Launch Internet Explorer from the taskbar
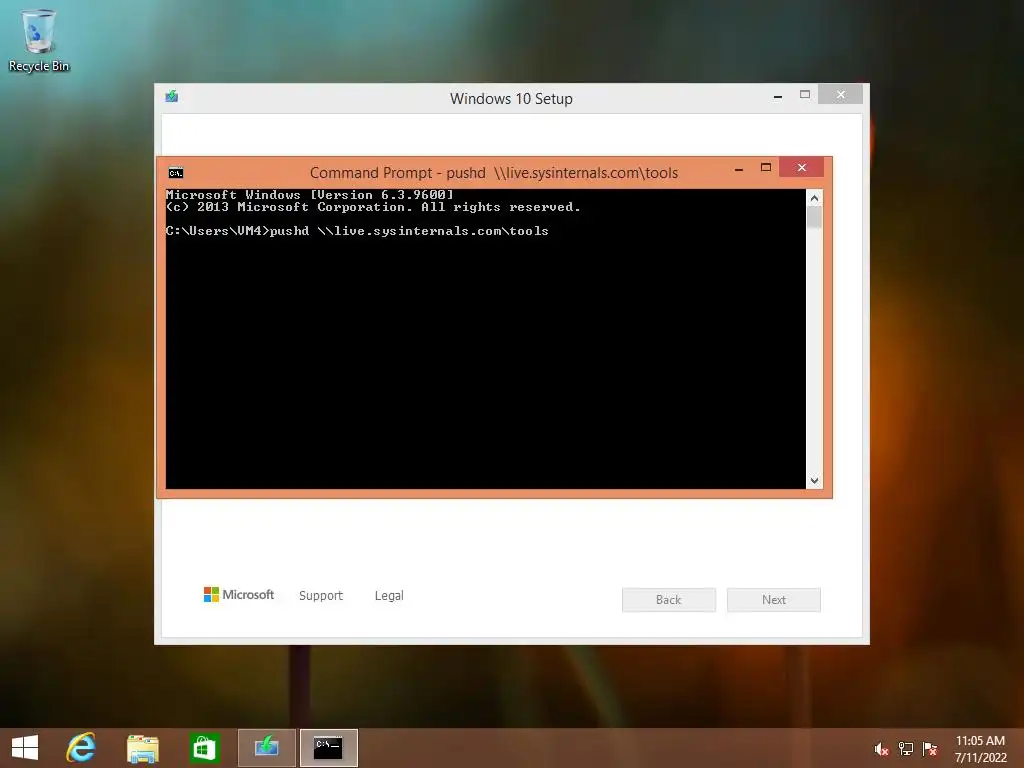This screenshot has width=1024, height=768. 81,748
